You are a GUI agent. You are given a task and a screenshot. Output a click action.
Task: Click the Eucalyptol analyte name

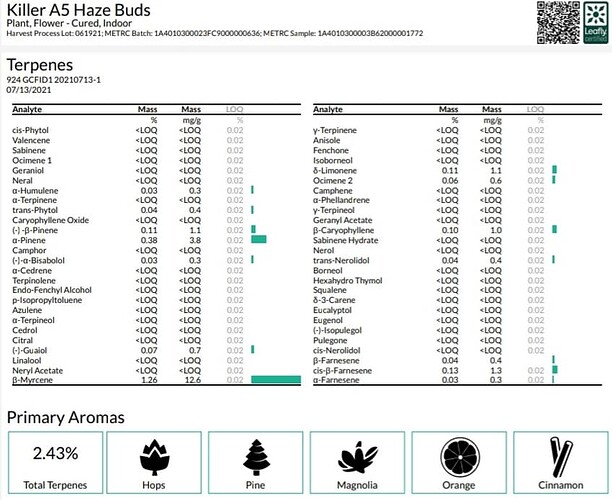332,310
